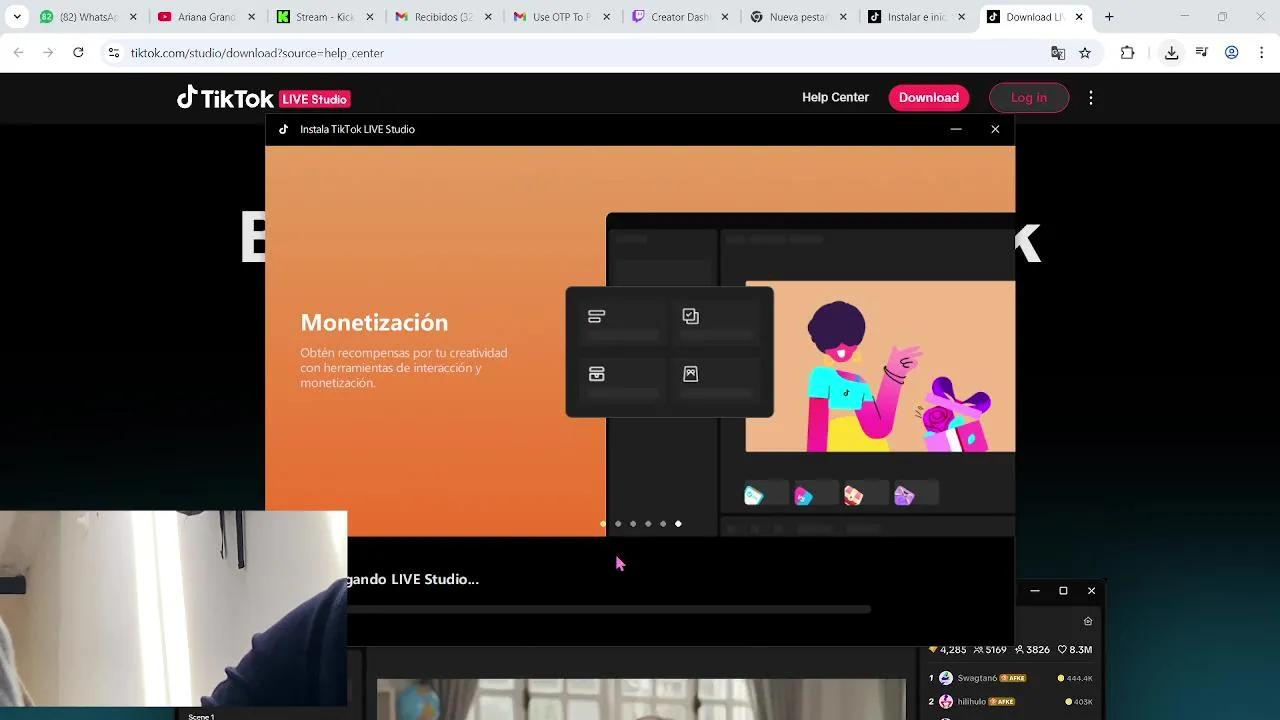Viewport: 1280px width, 720px height.
Task: Click the LIVE Studio installation progress bar
Action: (x=609, y=609)
